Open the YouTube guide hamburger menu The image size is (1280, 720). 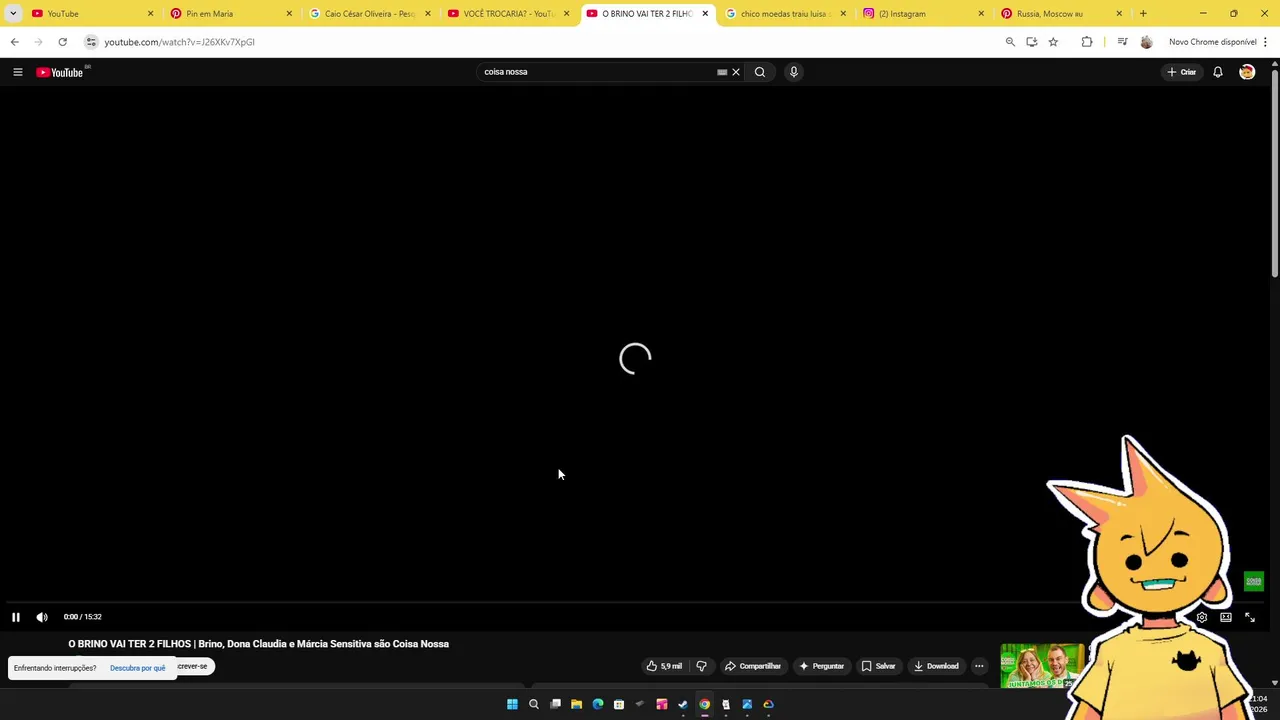[17, 72]
